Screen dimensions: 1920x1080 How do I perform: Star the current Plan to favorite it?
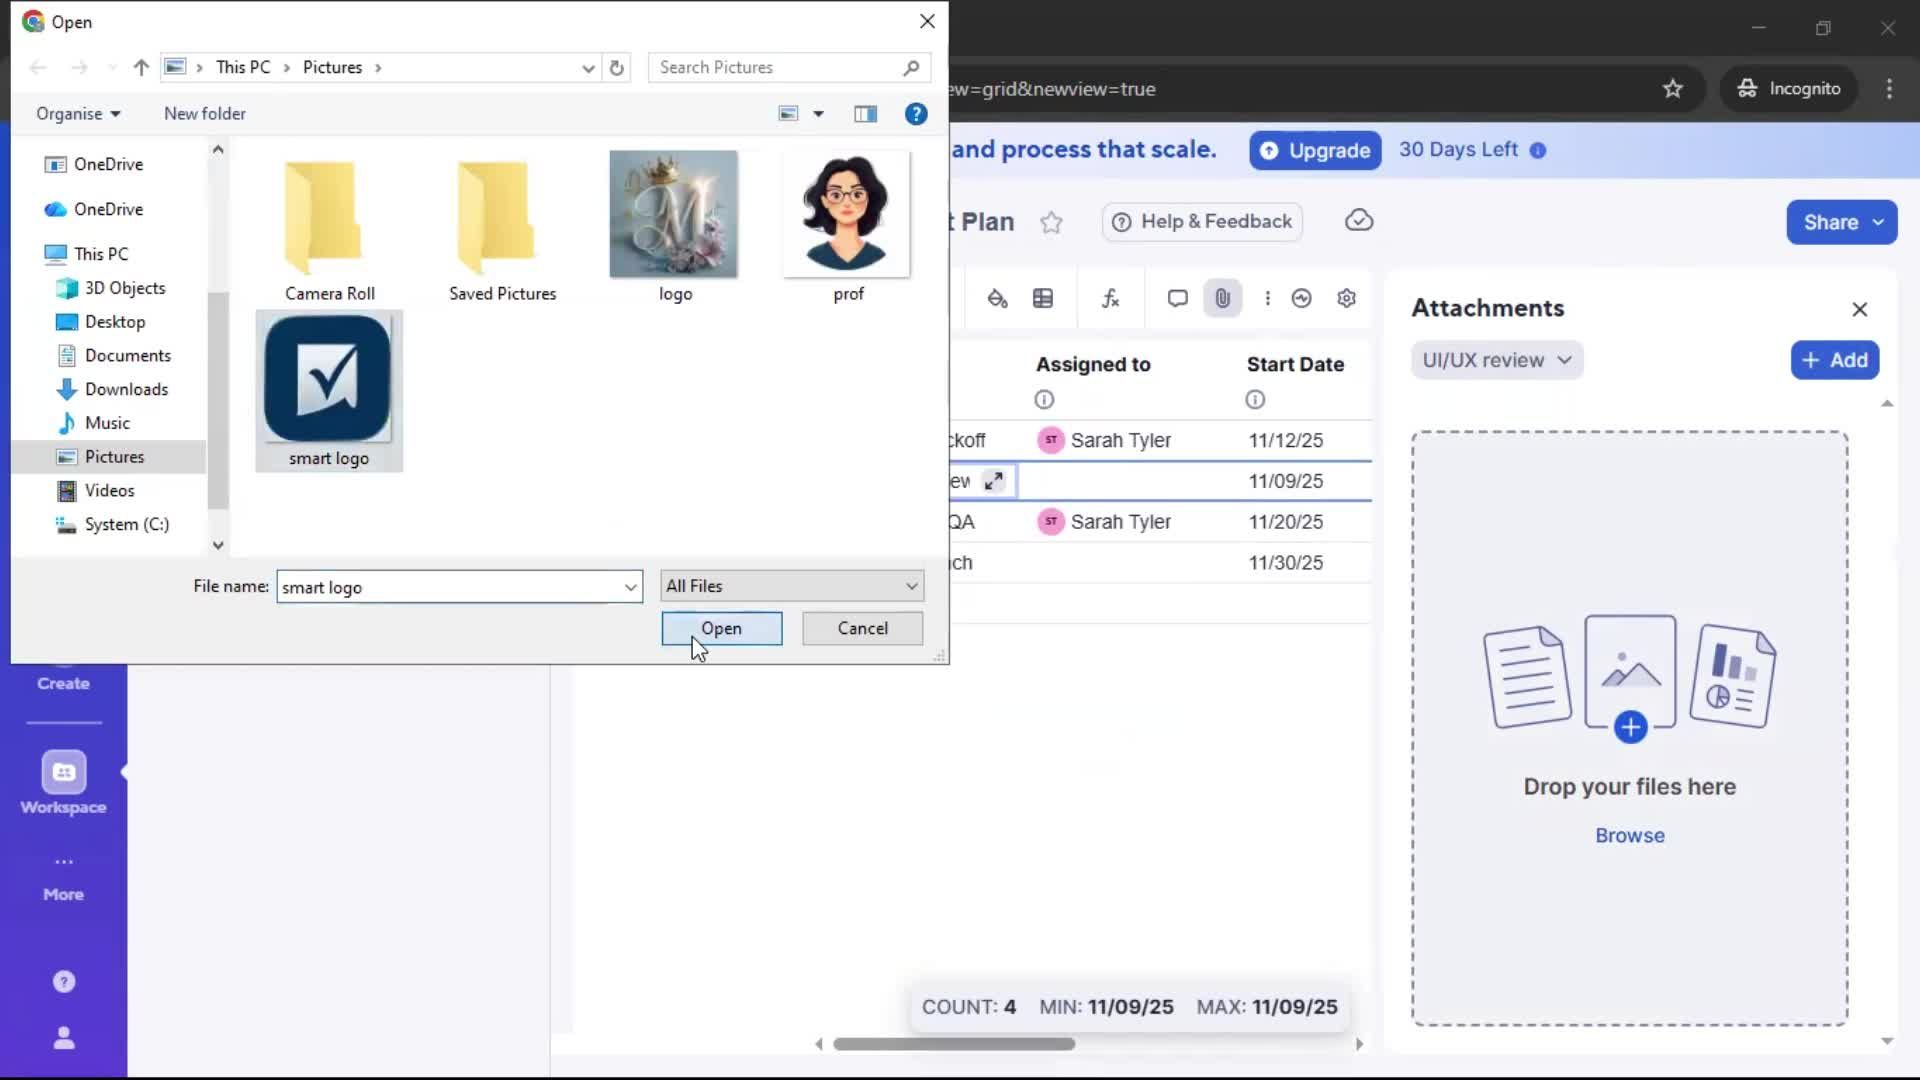tap(1052, 222)
